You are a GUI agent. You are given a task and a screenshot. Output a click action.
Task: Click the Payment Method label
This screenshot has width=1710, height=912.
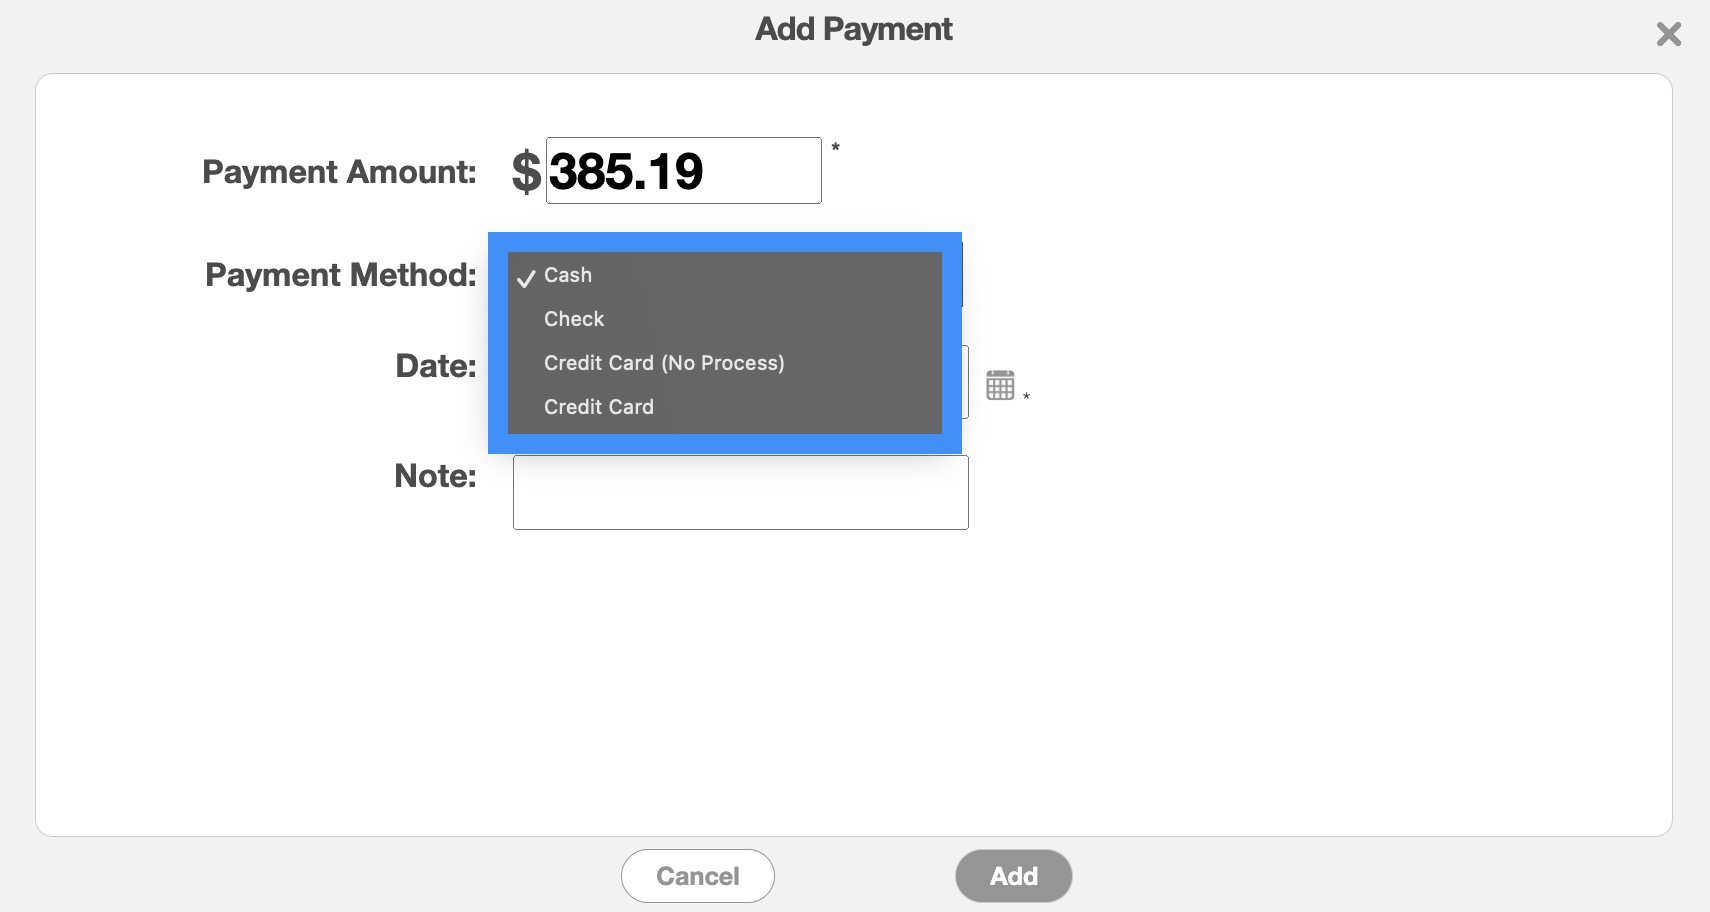[x=340, y=275]
